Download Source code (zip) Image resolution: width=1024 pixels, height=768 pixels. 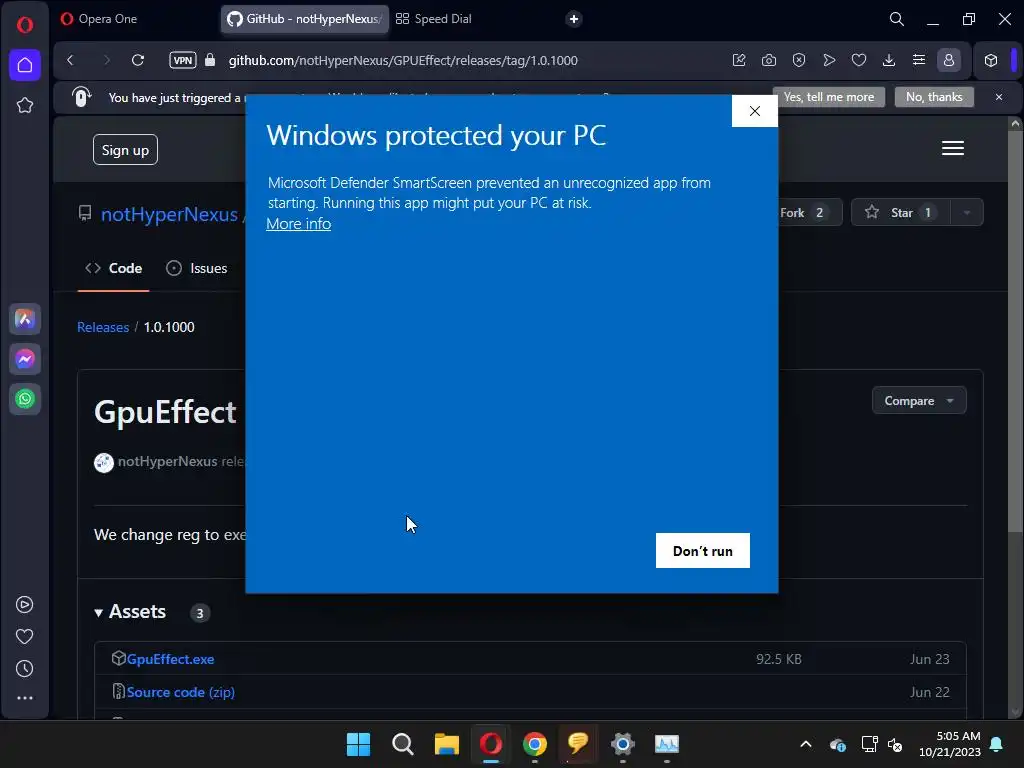180,692
